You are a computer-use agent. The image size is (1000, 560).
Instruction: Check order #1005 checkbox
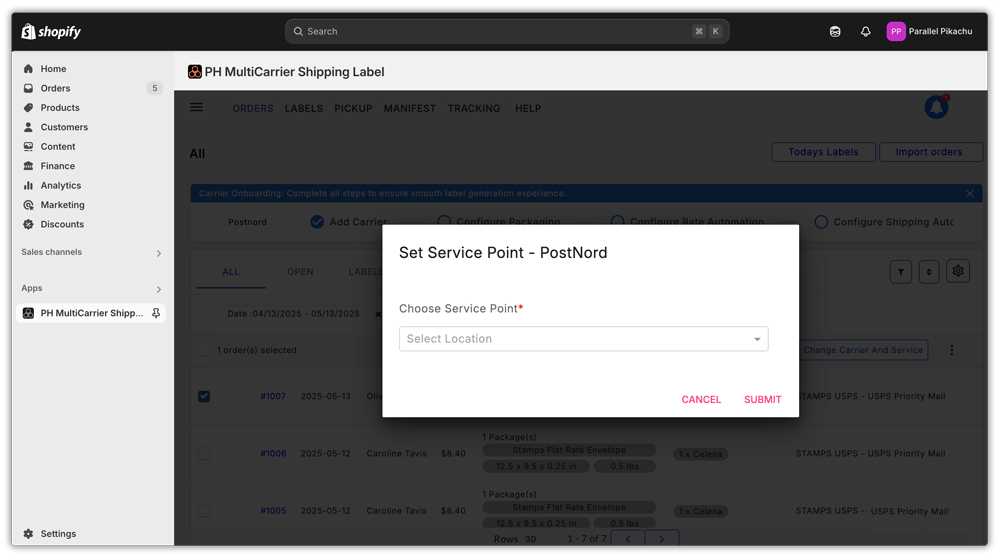pyautogui.click(x=204, y=511)
